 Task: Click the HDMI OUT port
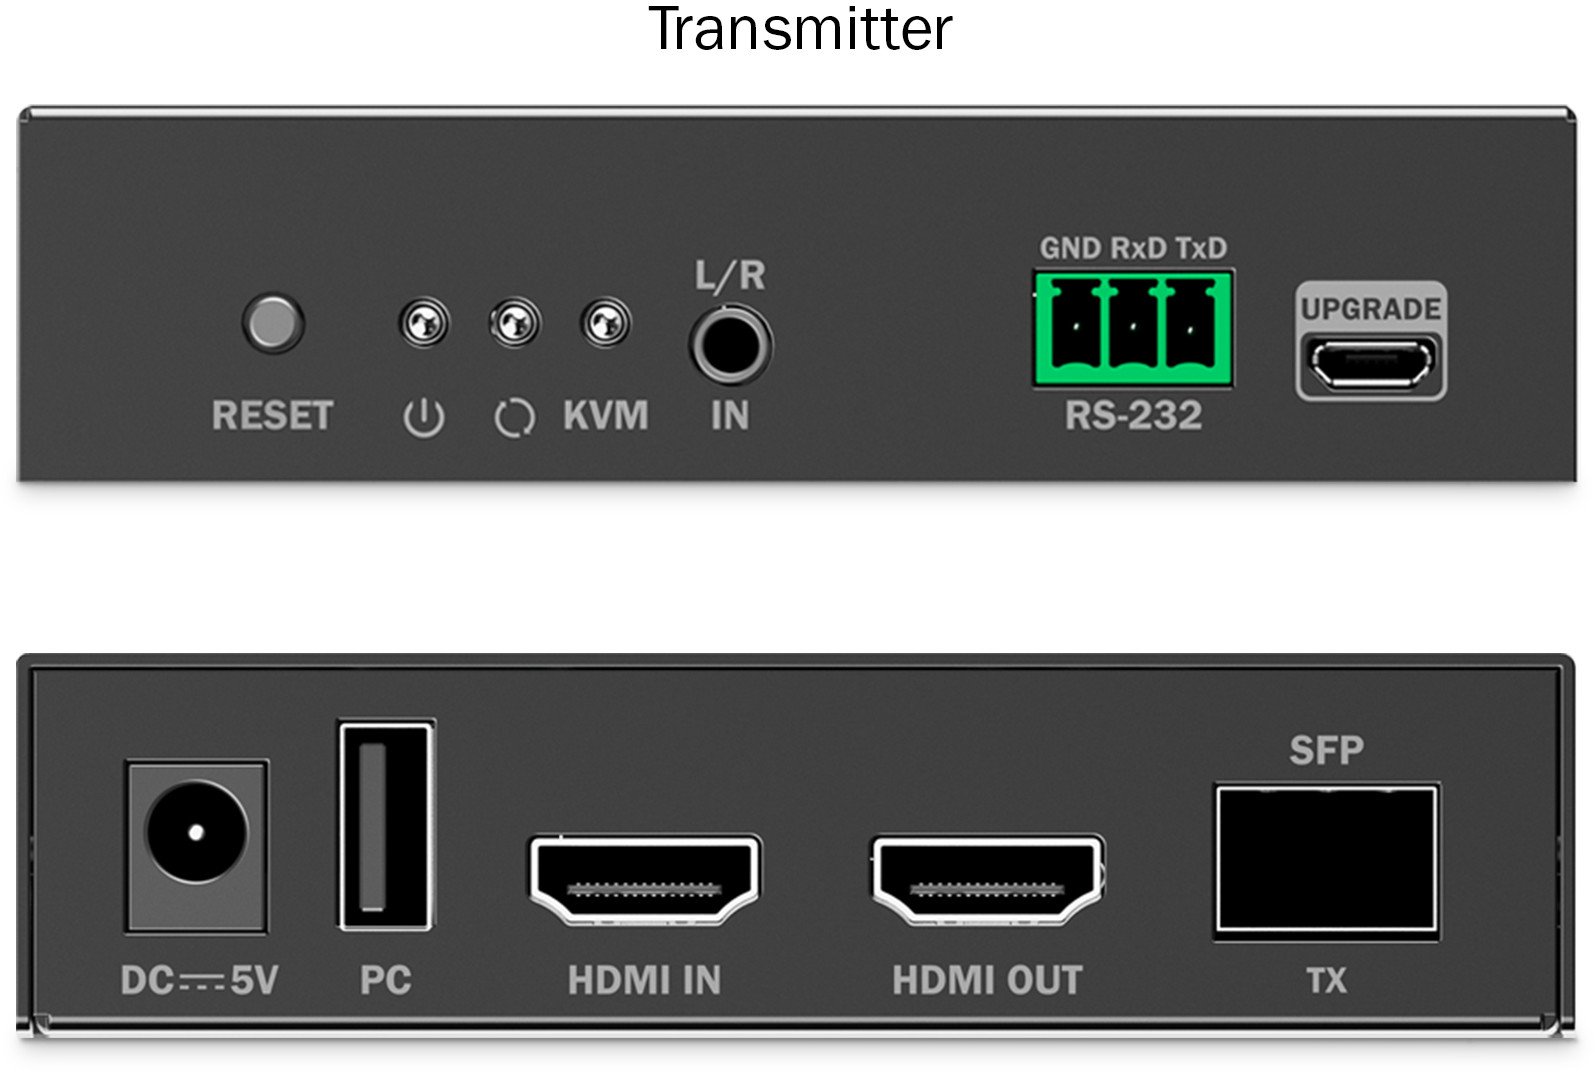pyautogui.click(x=988, y=880)
